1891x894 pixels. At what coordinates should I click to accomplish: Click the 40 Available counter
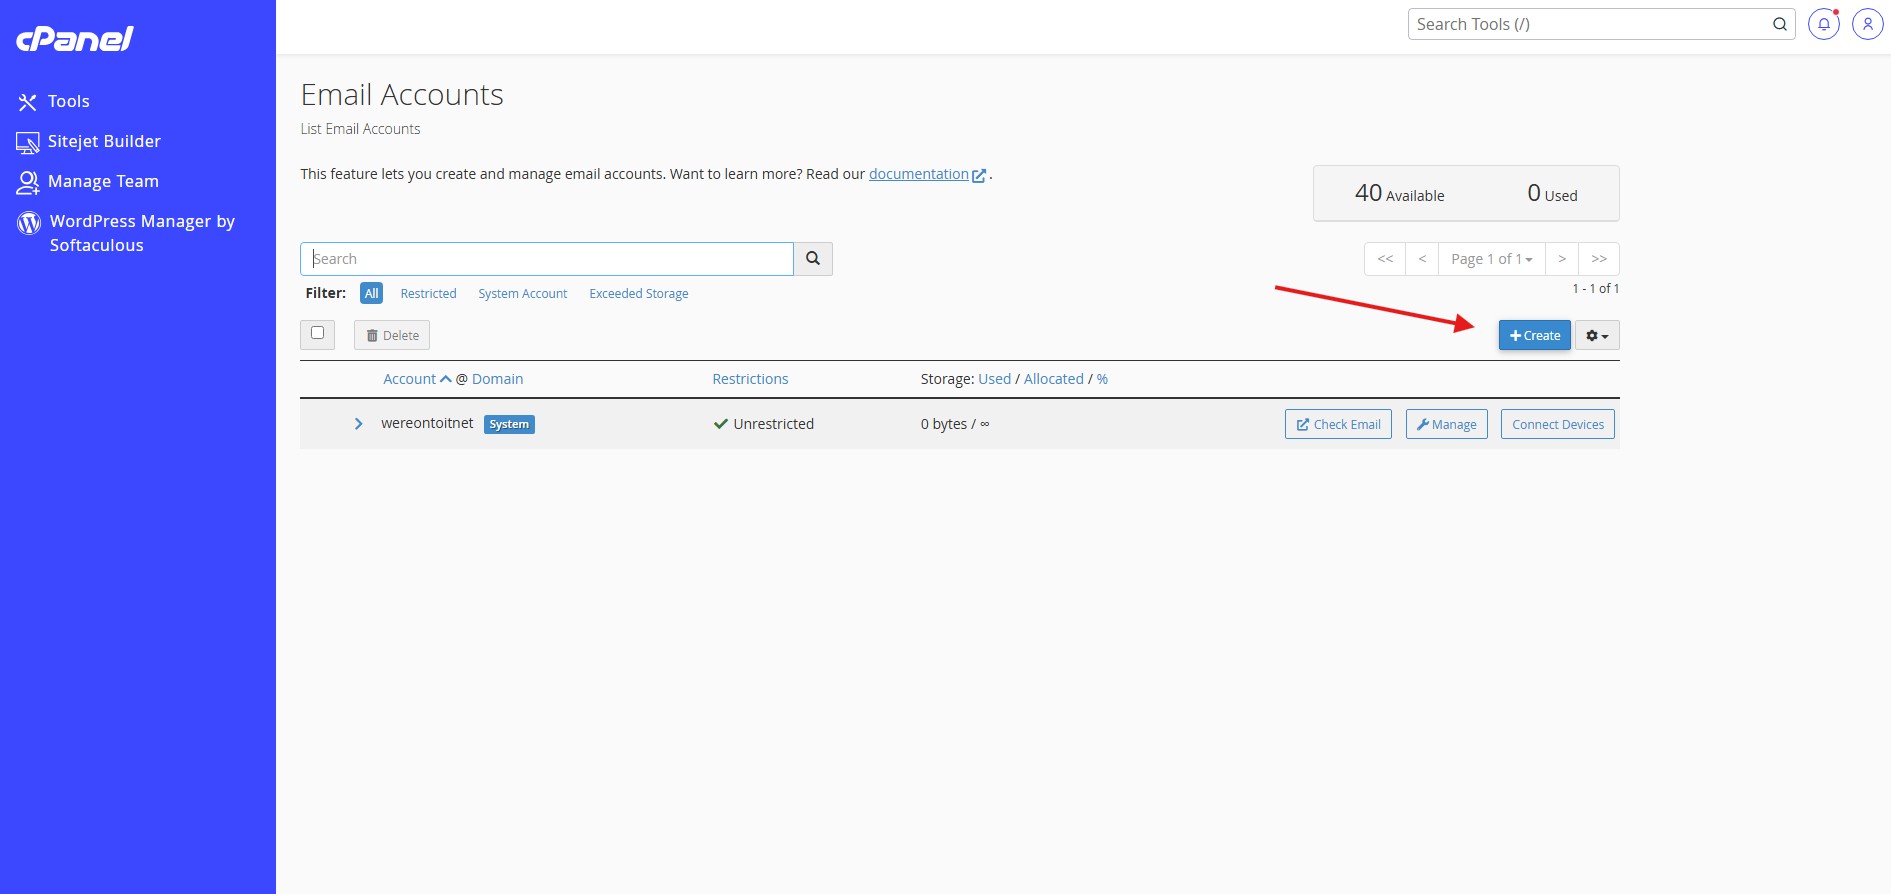pos(1399,193)
